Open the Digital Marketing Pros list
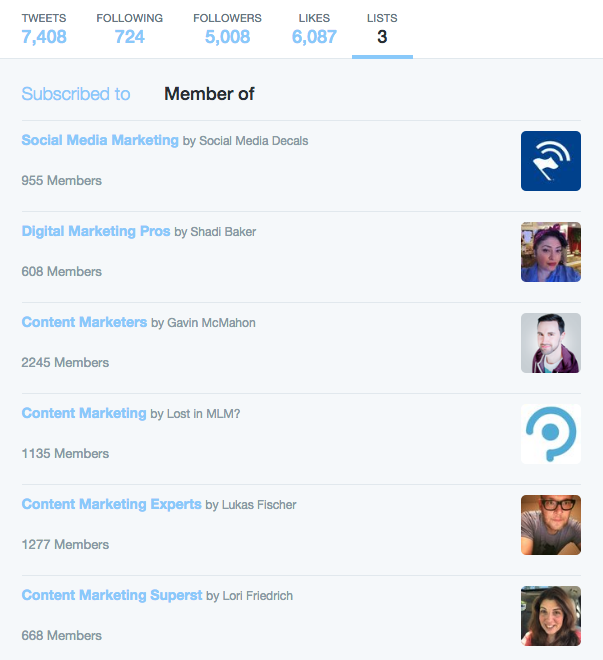603x660 pixels. 96,231
